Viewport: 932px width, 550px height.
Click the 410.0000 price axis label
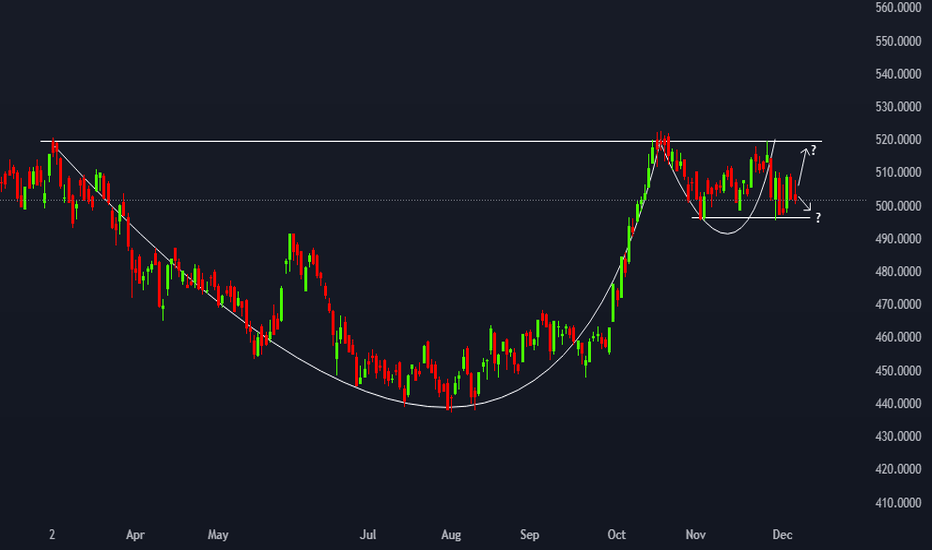click(x=898, y=502)
